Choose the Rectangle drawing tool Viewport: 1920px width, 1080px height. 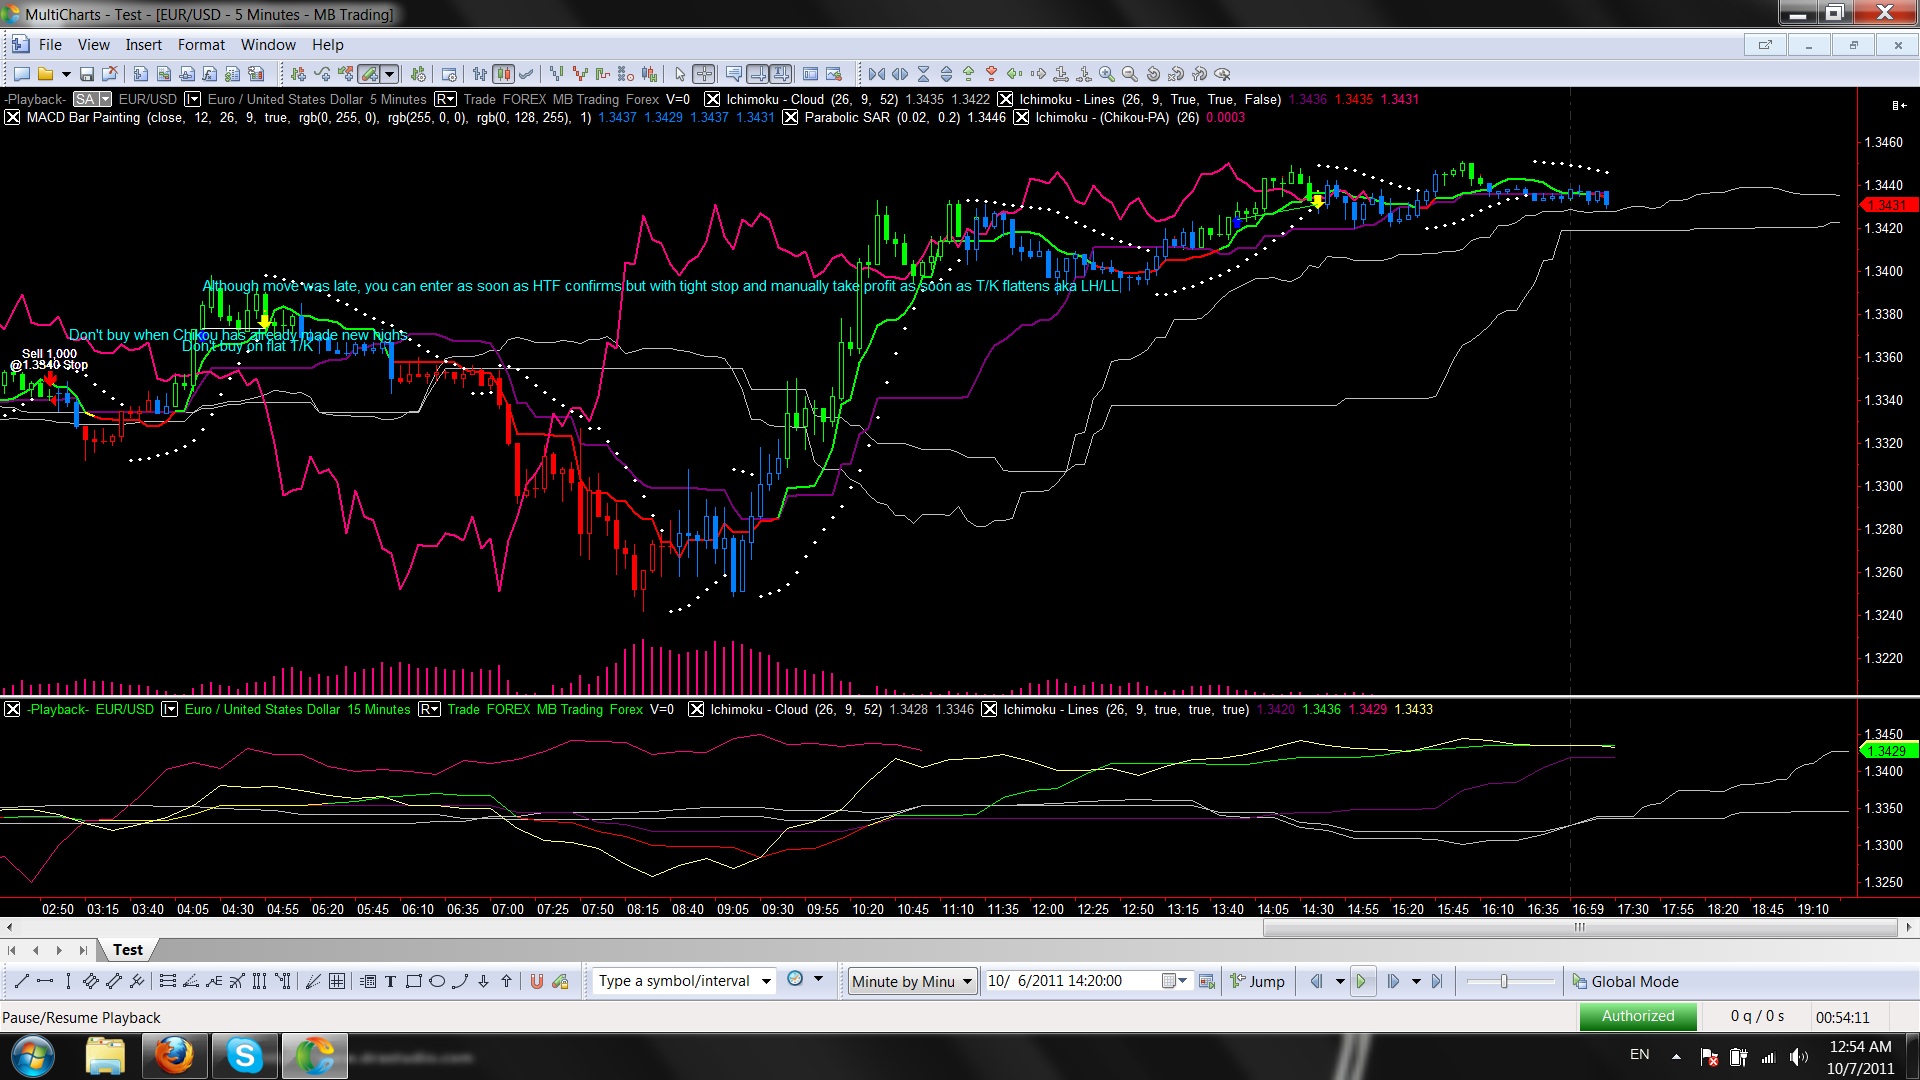[x=413, y=981]
